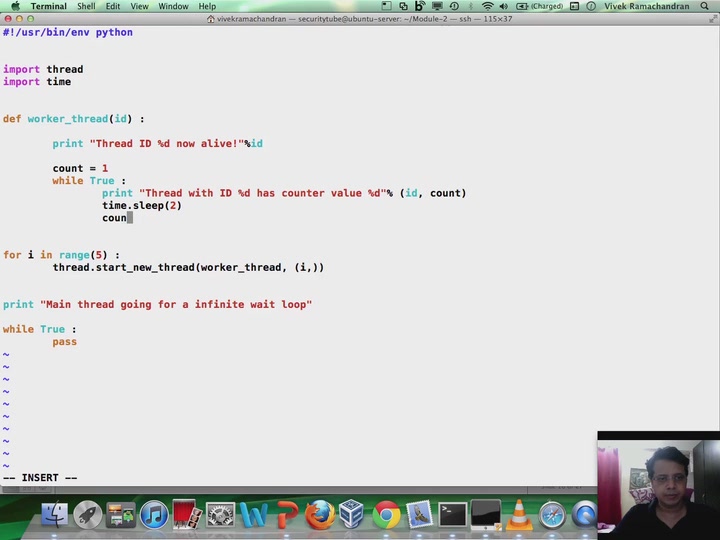Click on 'count = 1' line

click(80, 169)
